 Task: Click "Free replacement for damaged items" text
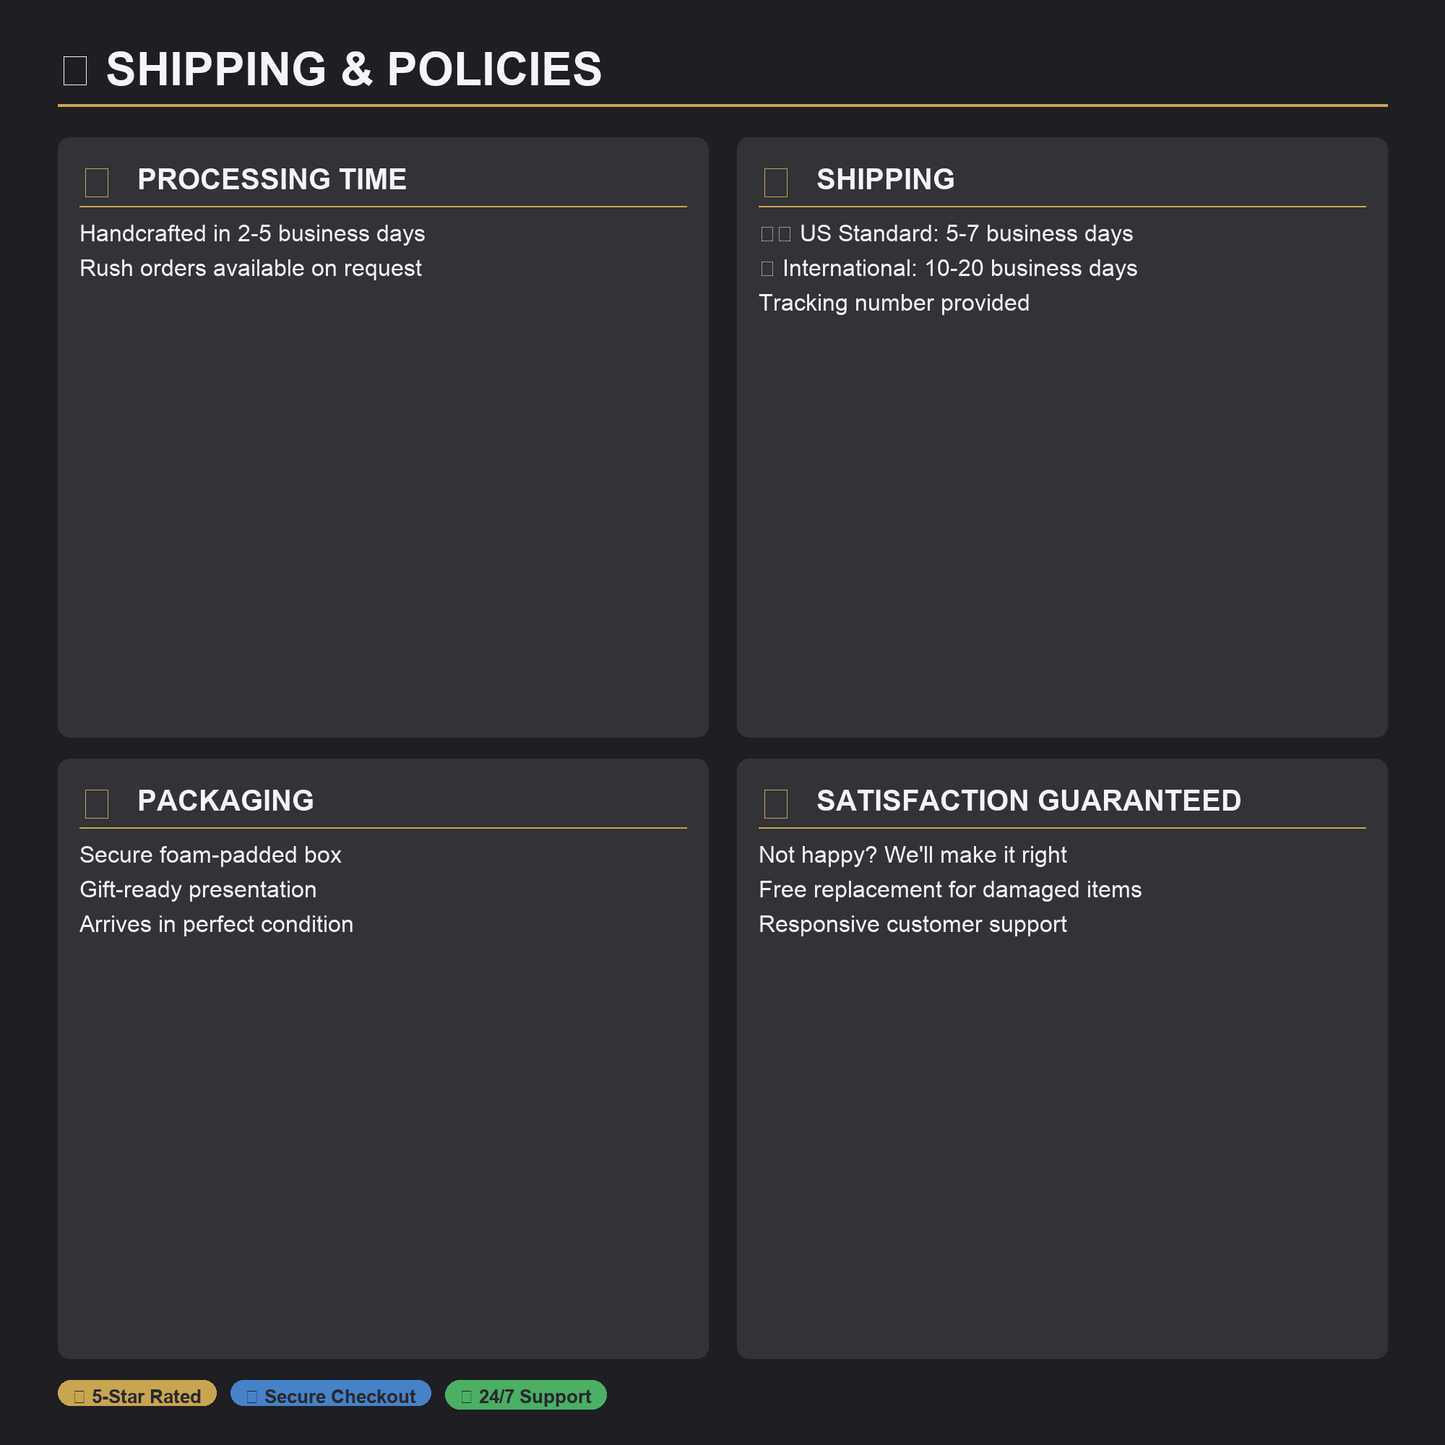[x=950, y=890]
